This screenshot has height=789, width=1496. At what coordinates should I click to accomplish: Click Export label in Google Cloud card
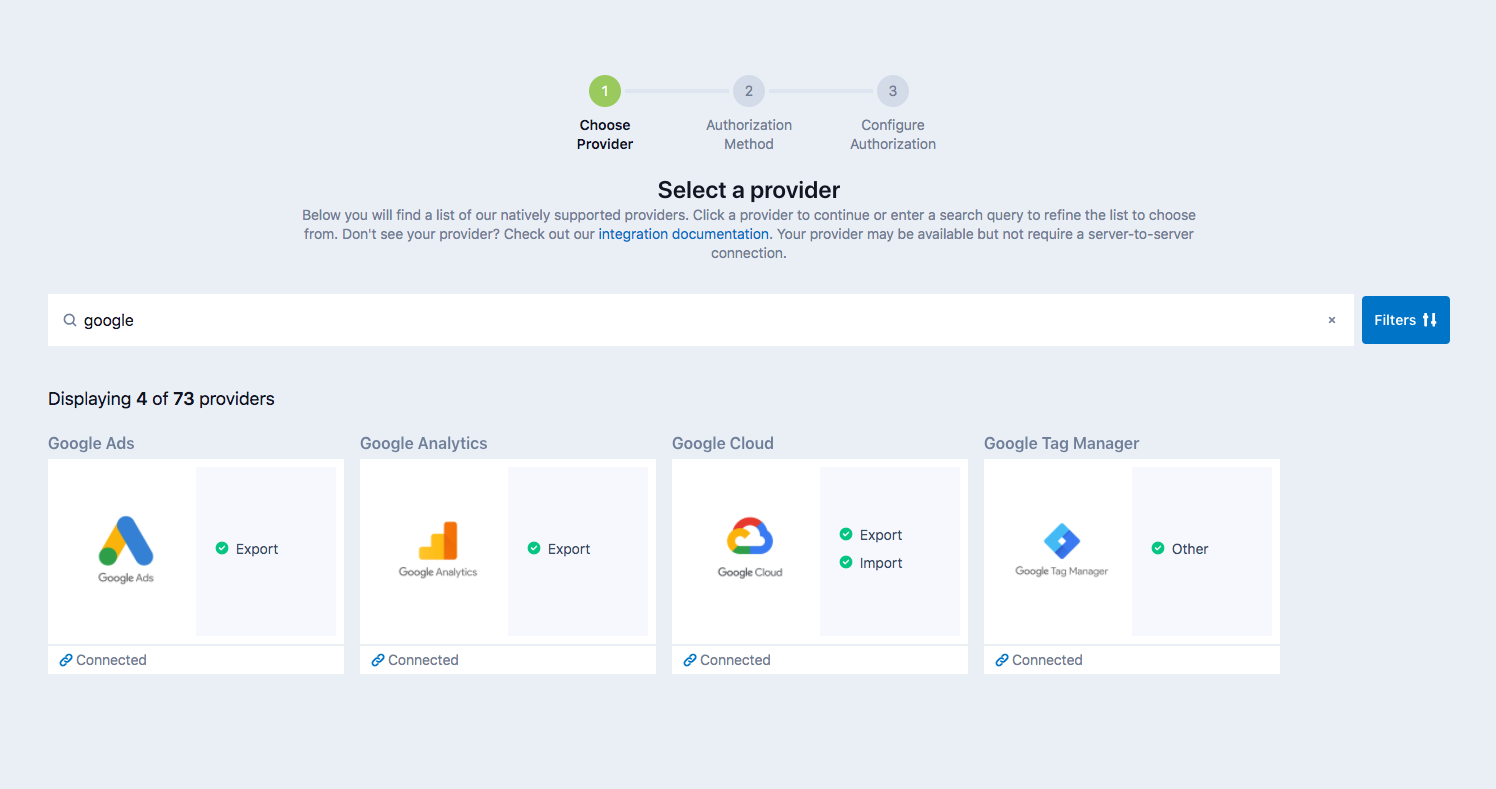click(881, 535)
